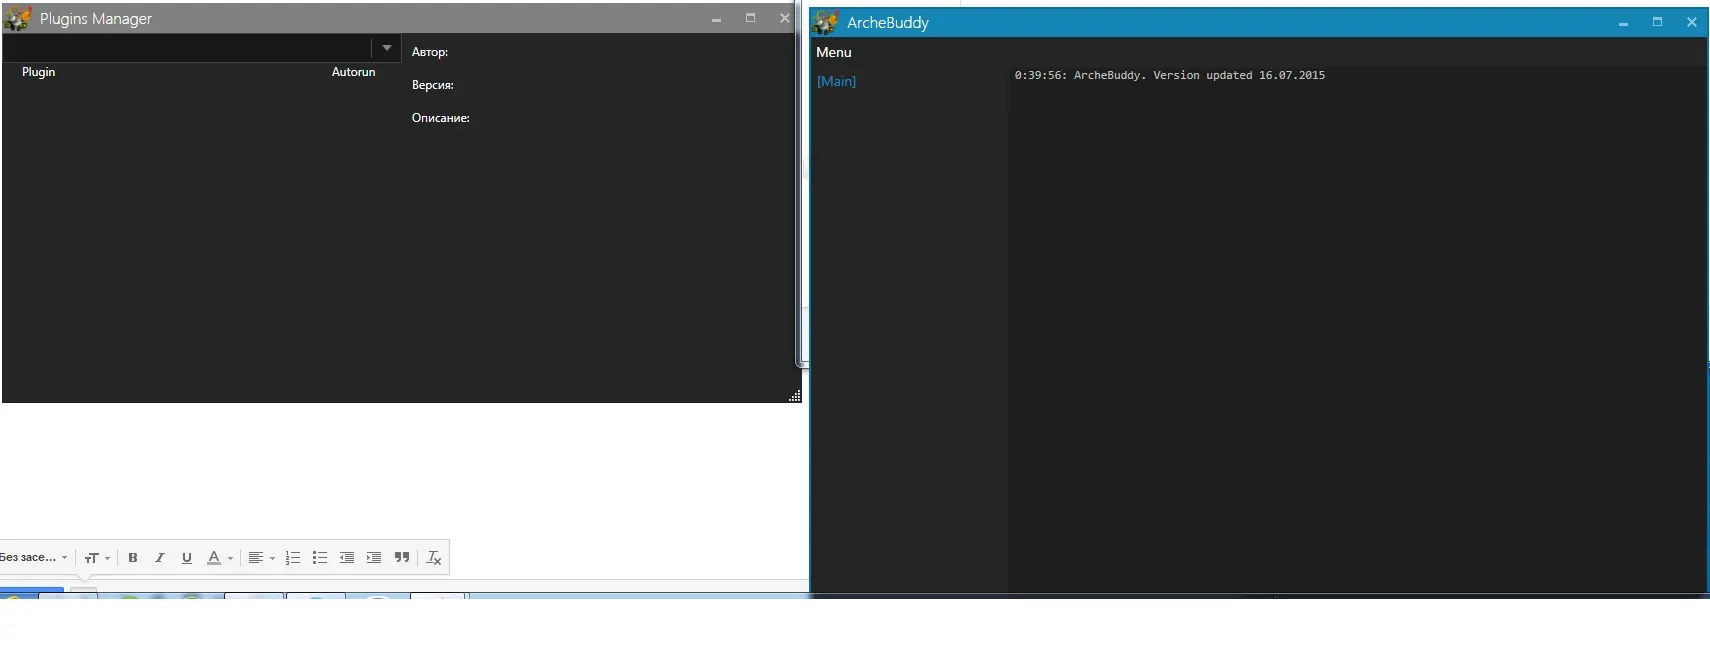This screenshot has height=648, width=1710.
Task: Click the Версия: label
Action: tap(433, 85)
